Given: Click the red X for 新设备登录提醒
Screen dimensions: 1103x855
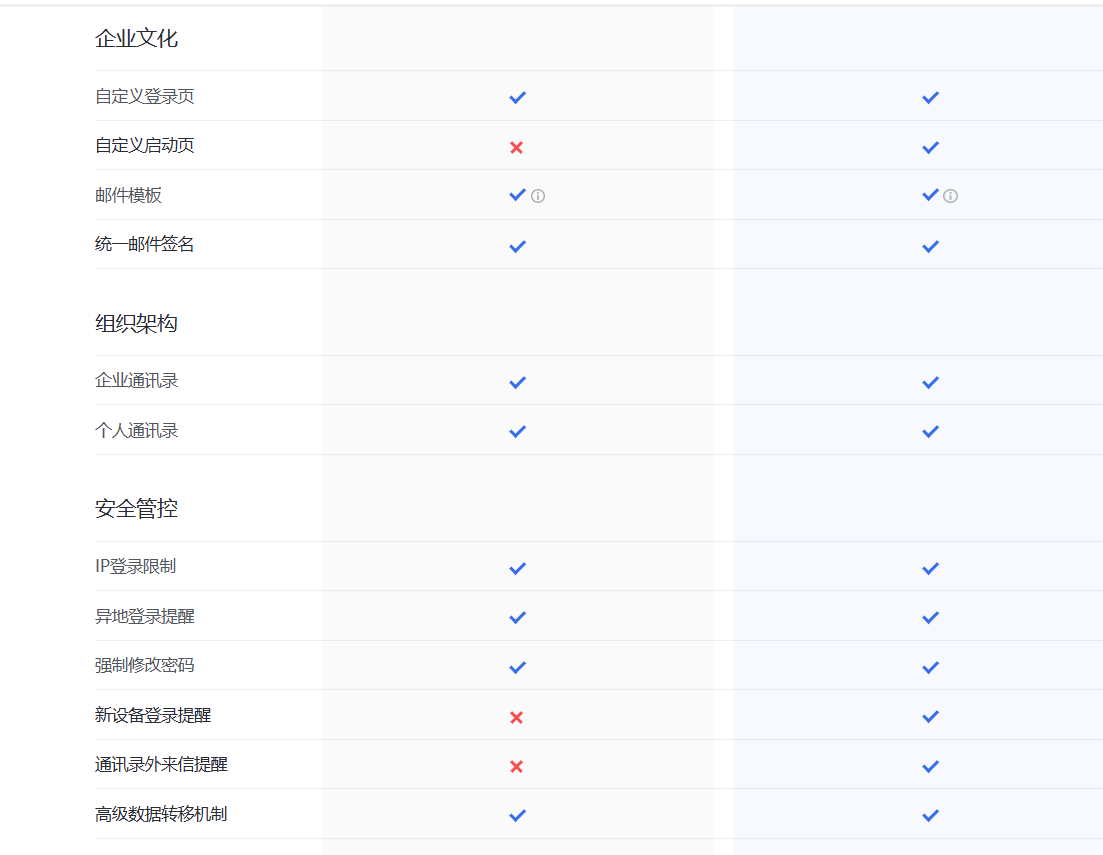Looking at the screenshot, I should pyautogui.click(x=517, y=716).
